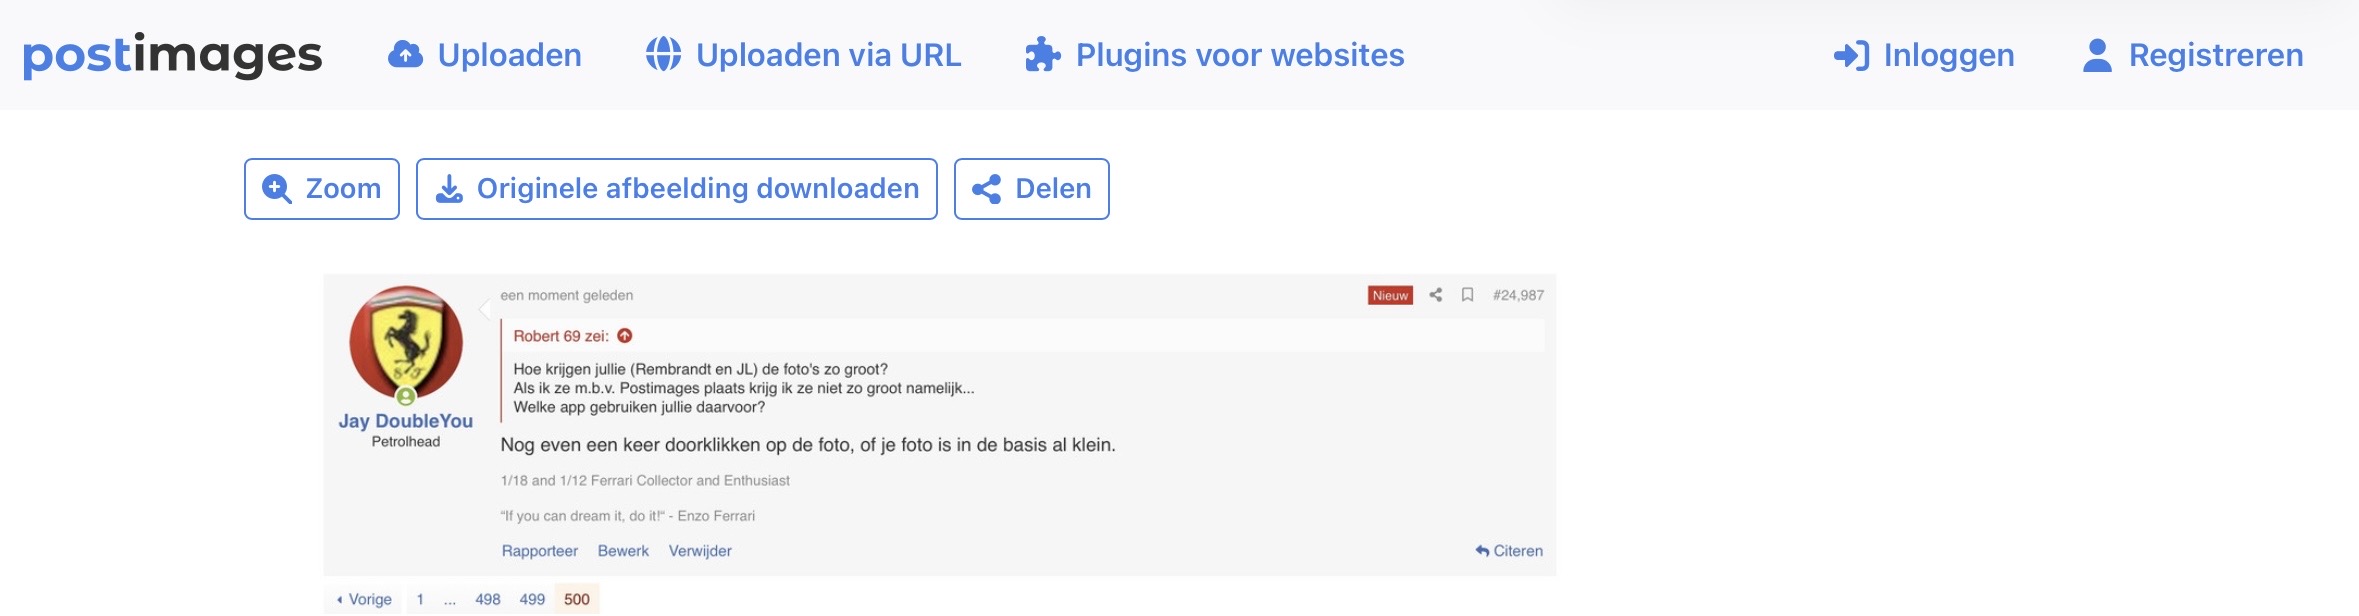Click the Enzo Ferrari quote signature line
Viewport: 2359px width, 616px height.
[x=628, y=516]
